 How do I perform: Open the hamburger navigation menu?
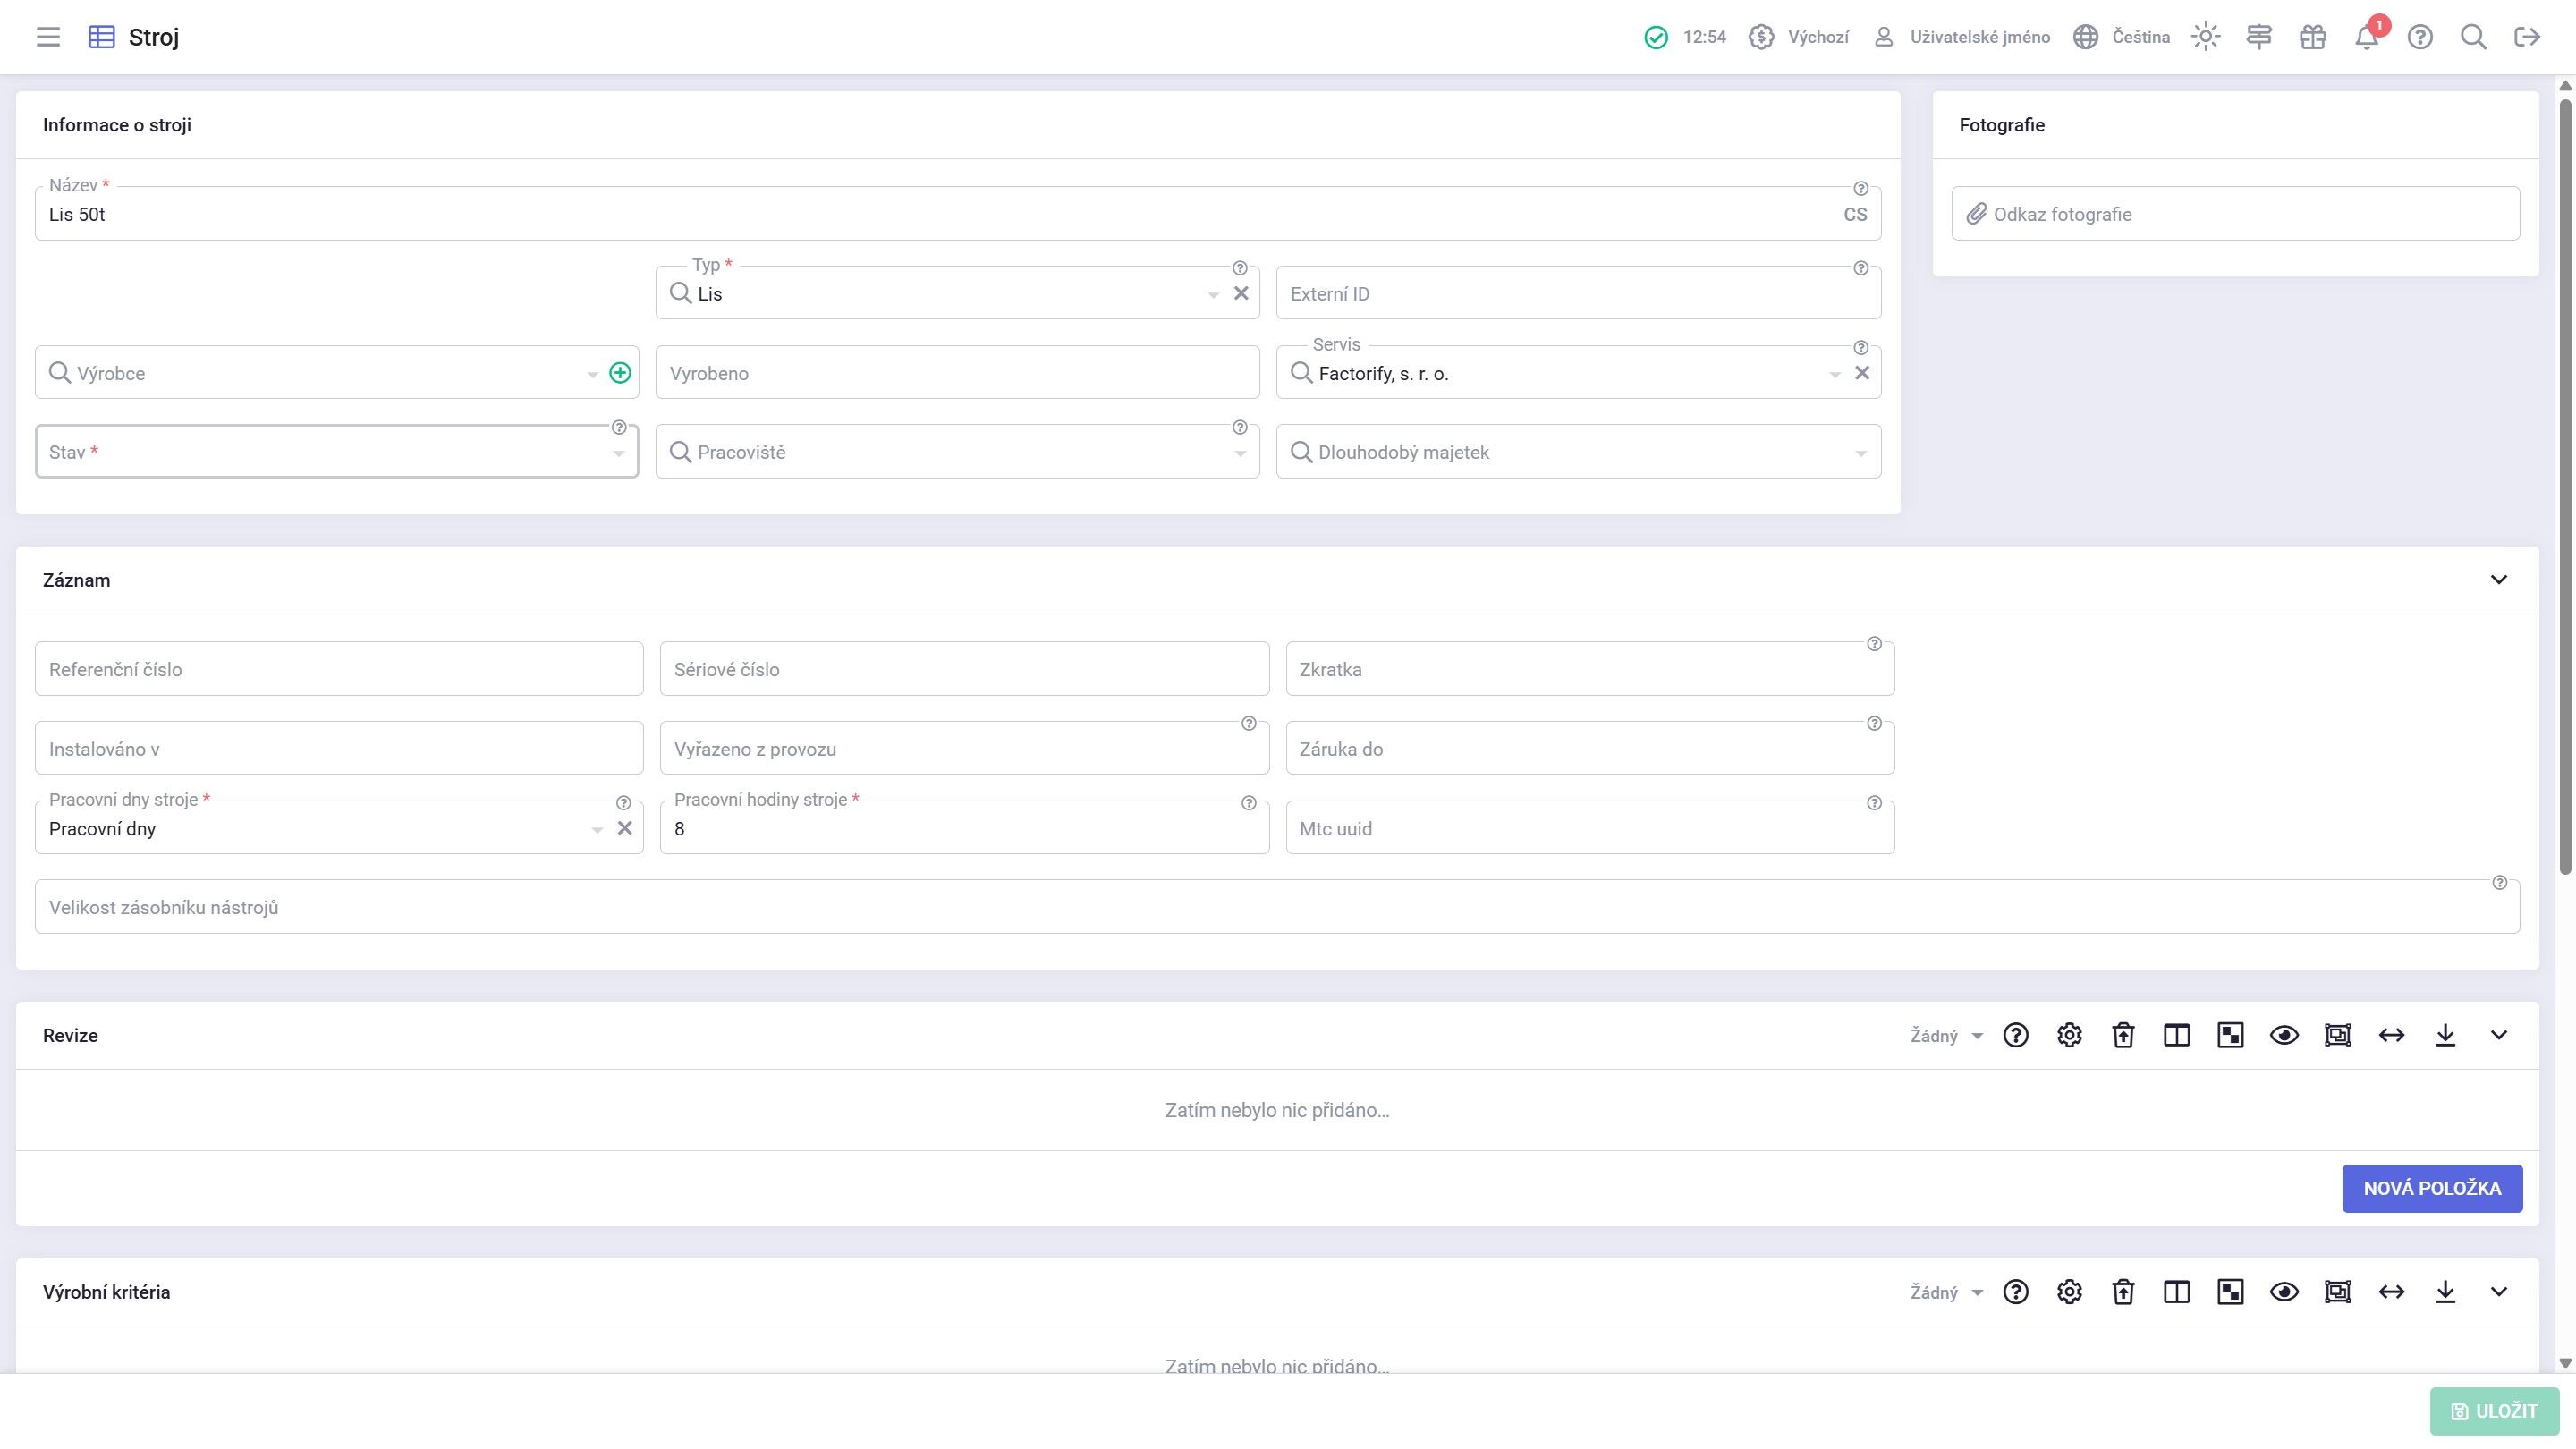pos(48,37)
